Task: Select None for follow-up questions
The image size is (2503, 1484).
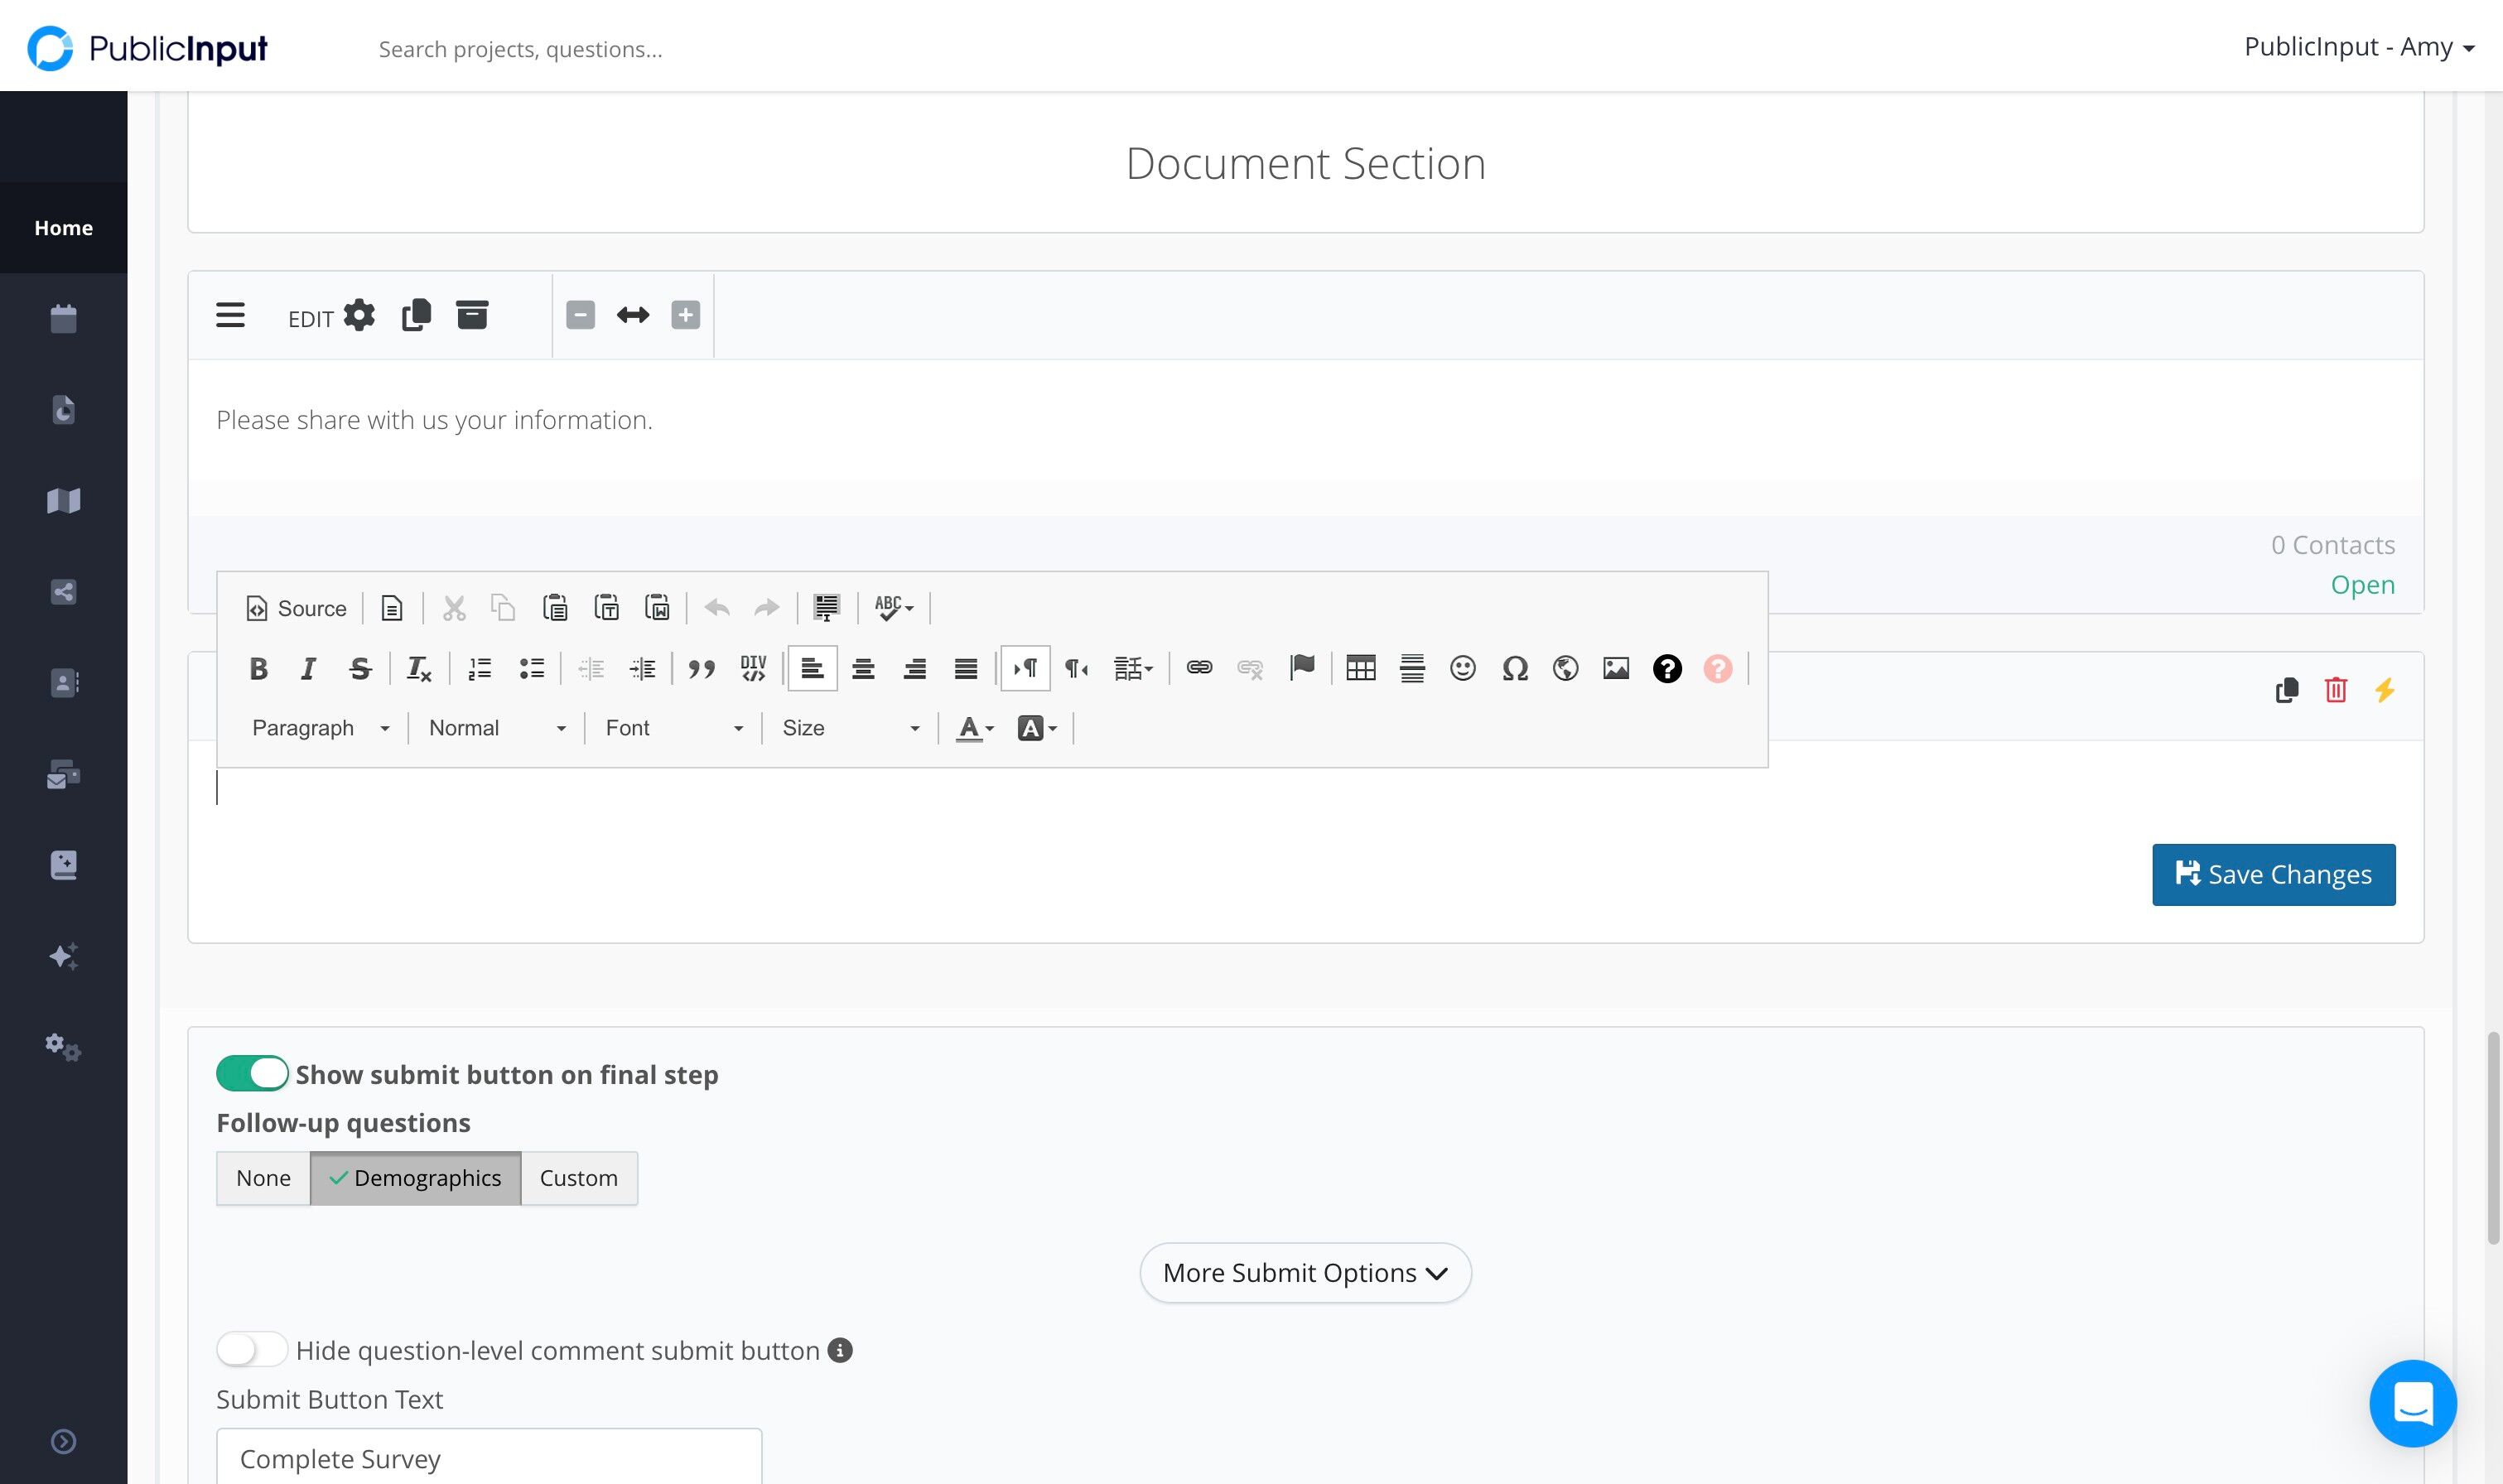Action: coord(263,1178)
